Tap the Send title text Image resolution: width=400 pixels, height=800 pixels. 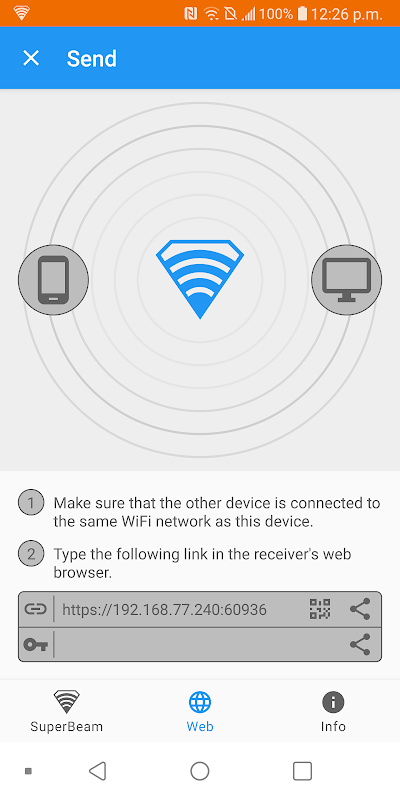coord(92,59)
